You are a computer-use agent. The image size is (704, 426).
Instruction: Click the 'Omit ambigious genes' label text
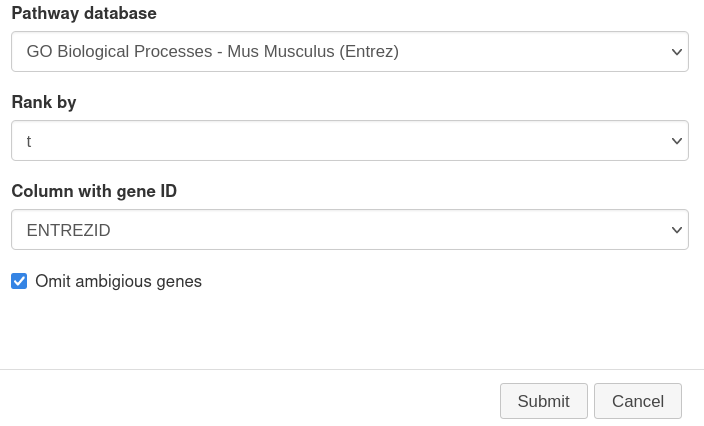tap(119, 281)
